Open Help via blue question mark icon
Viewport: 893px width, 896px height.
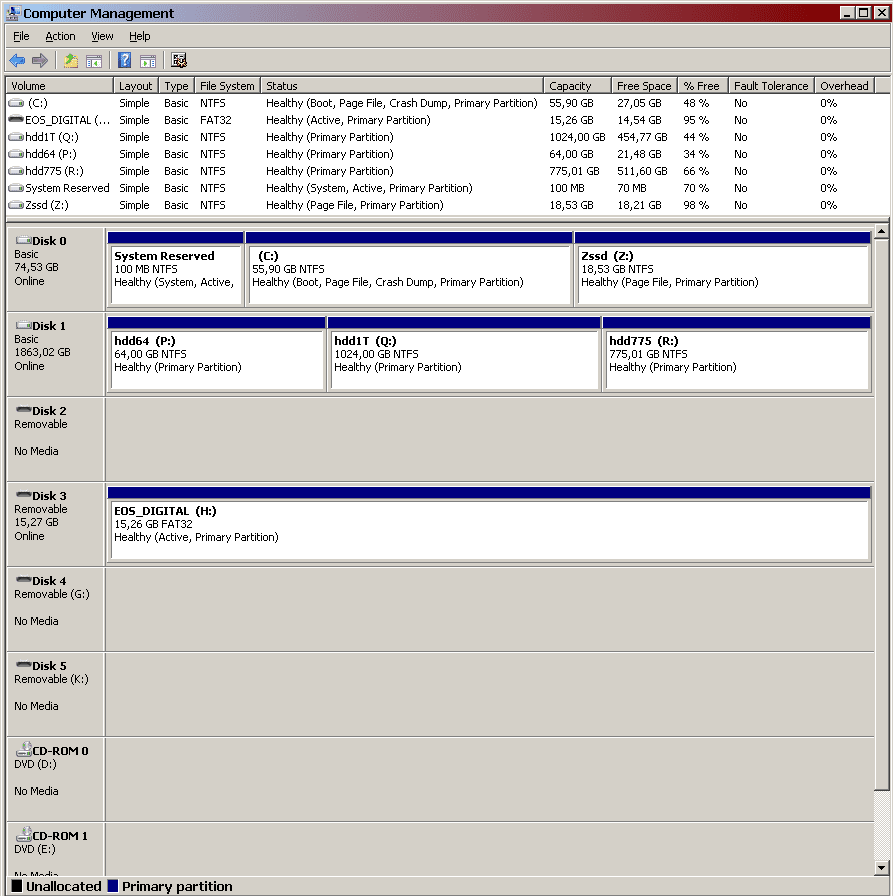click(x=124, y=60)
